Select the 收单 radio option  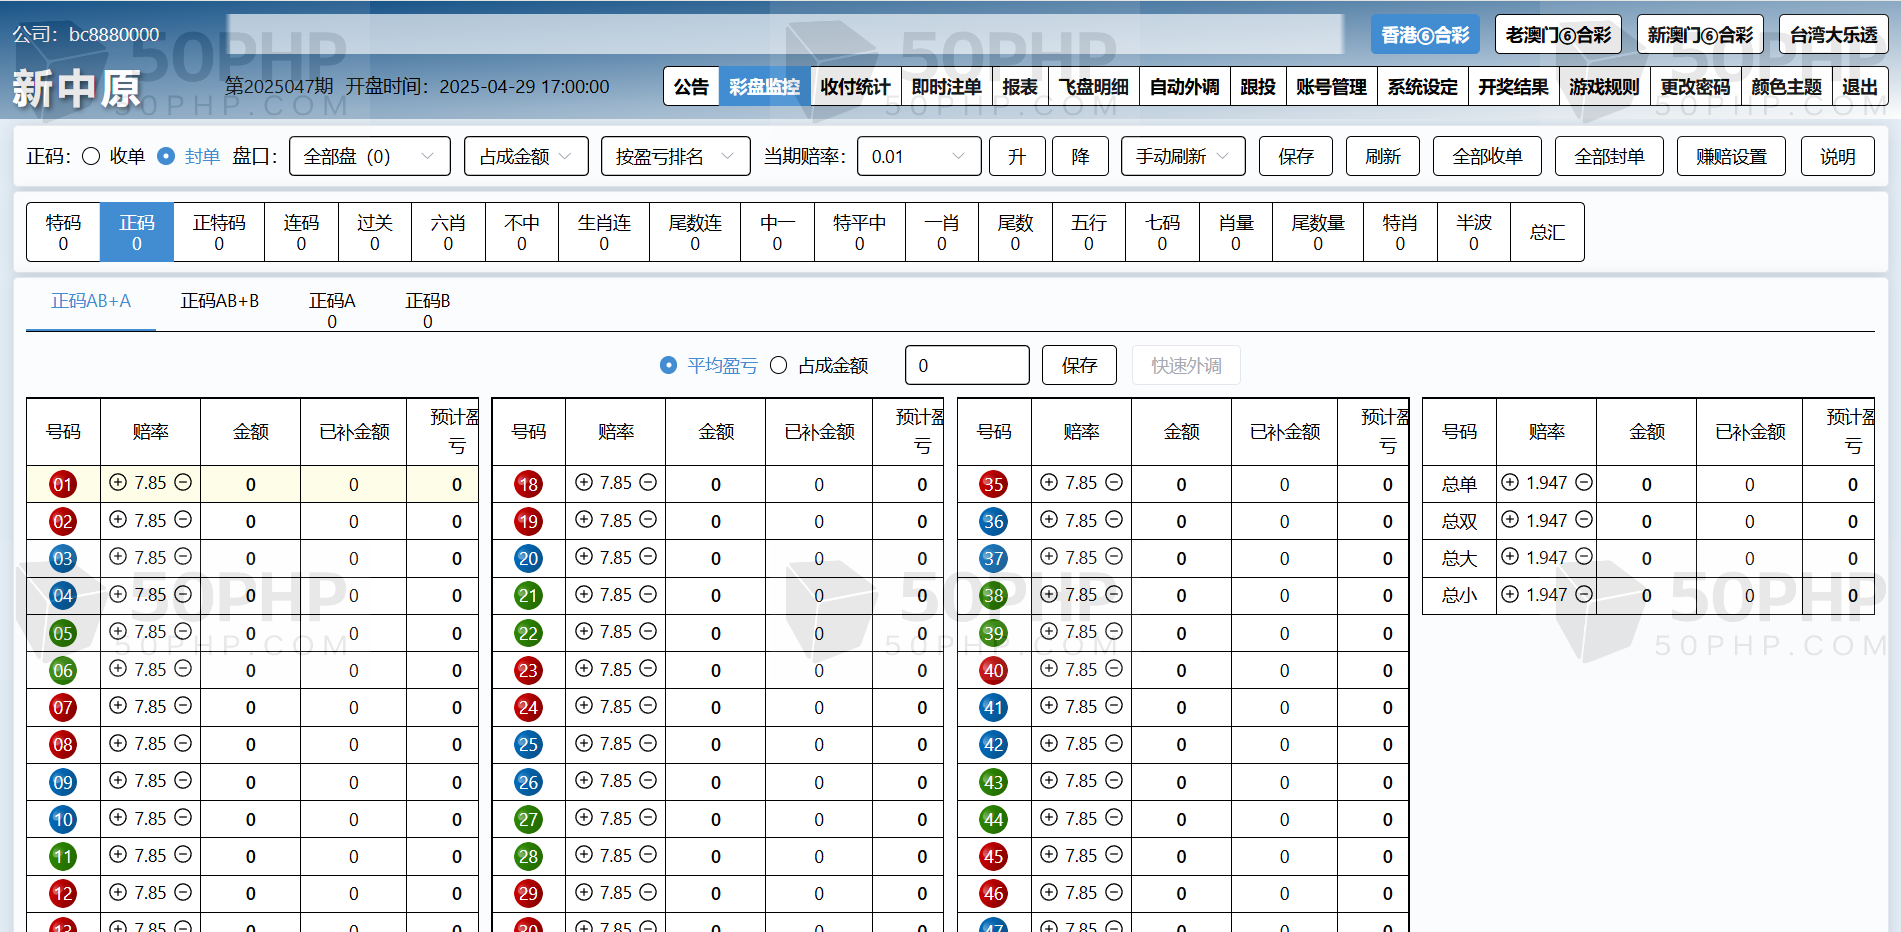tap(91, 156)
